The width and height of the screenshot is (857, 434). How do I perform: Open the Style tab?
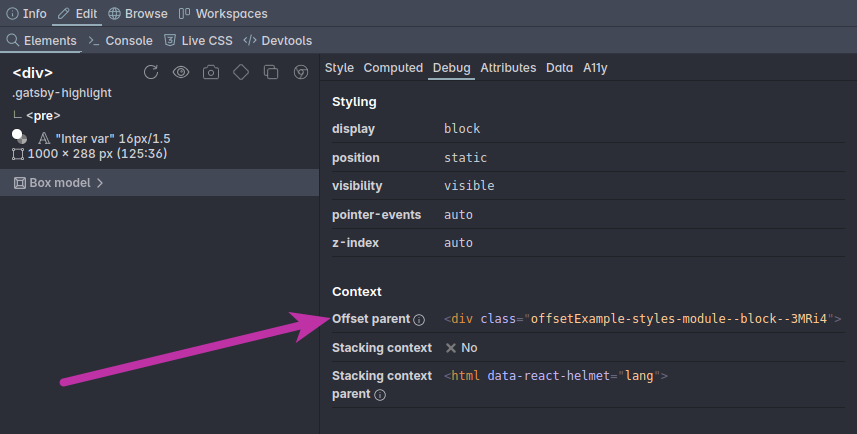339,68
